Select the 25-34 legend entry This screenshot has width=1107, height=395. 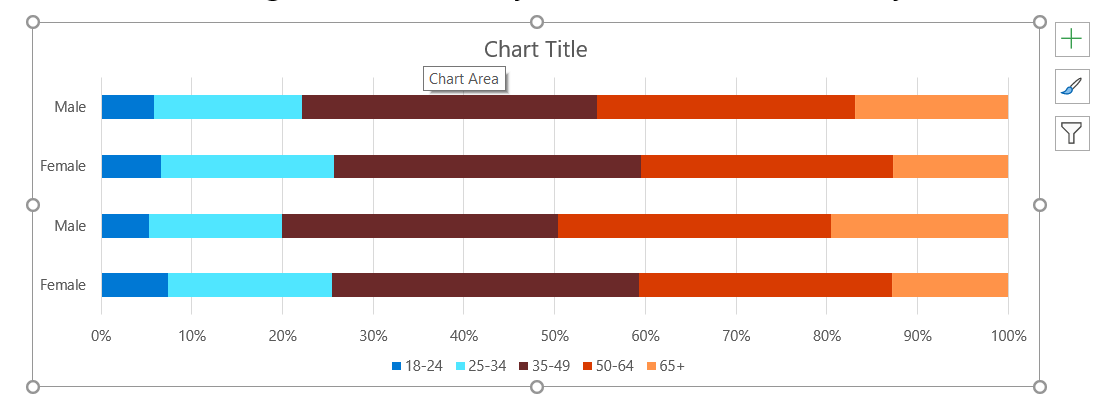point(481,366)
